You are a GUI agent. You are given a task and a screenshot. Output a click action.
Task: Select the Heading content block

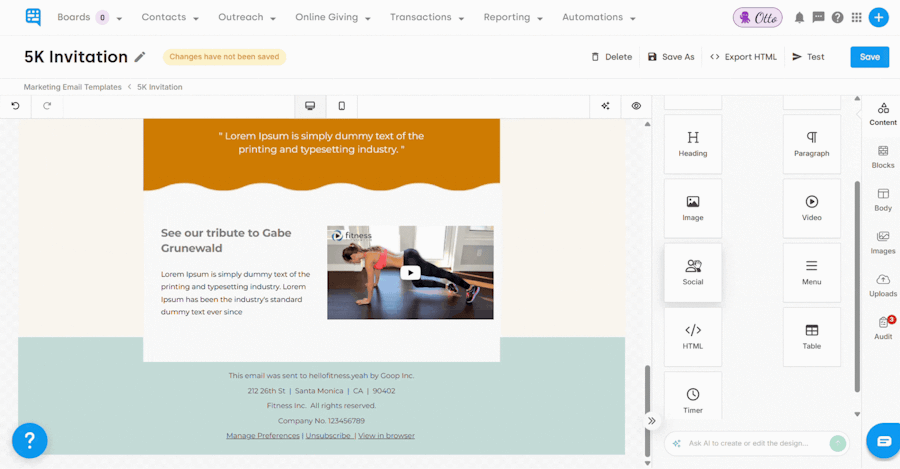click(x=693, y=144)
